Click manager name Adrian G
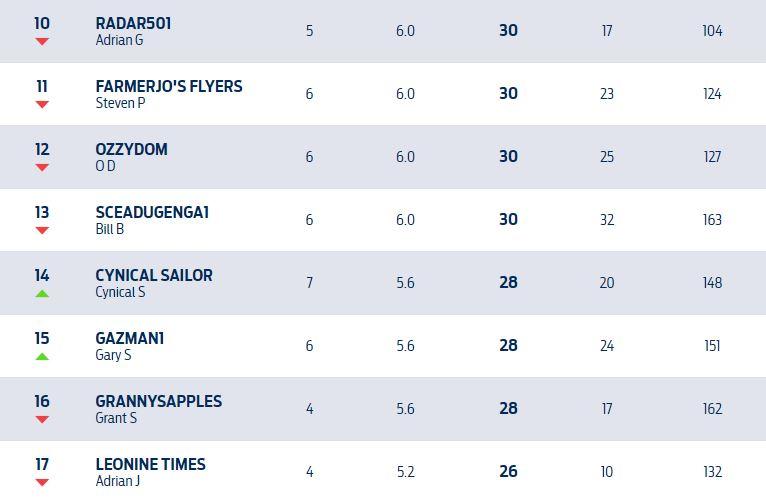The image size is (766, 503). click(119, 41)
